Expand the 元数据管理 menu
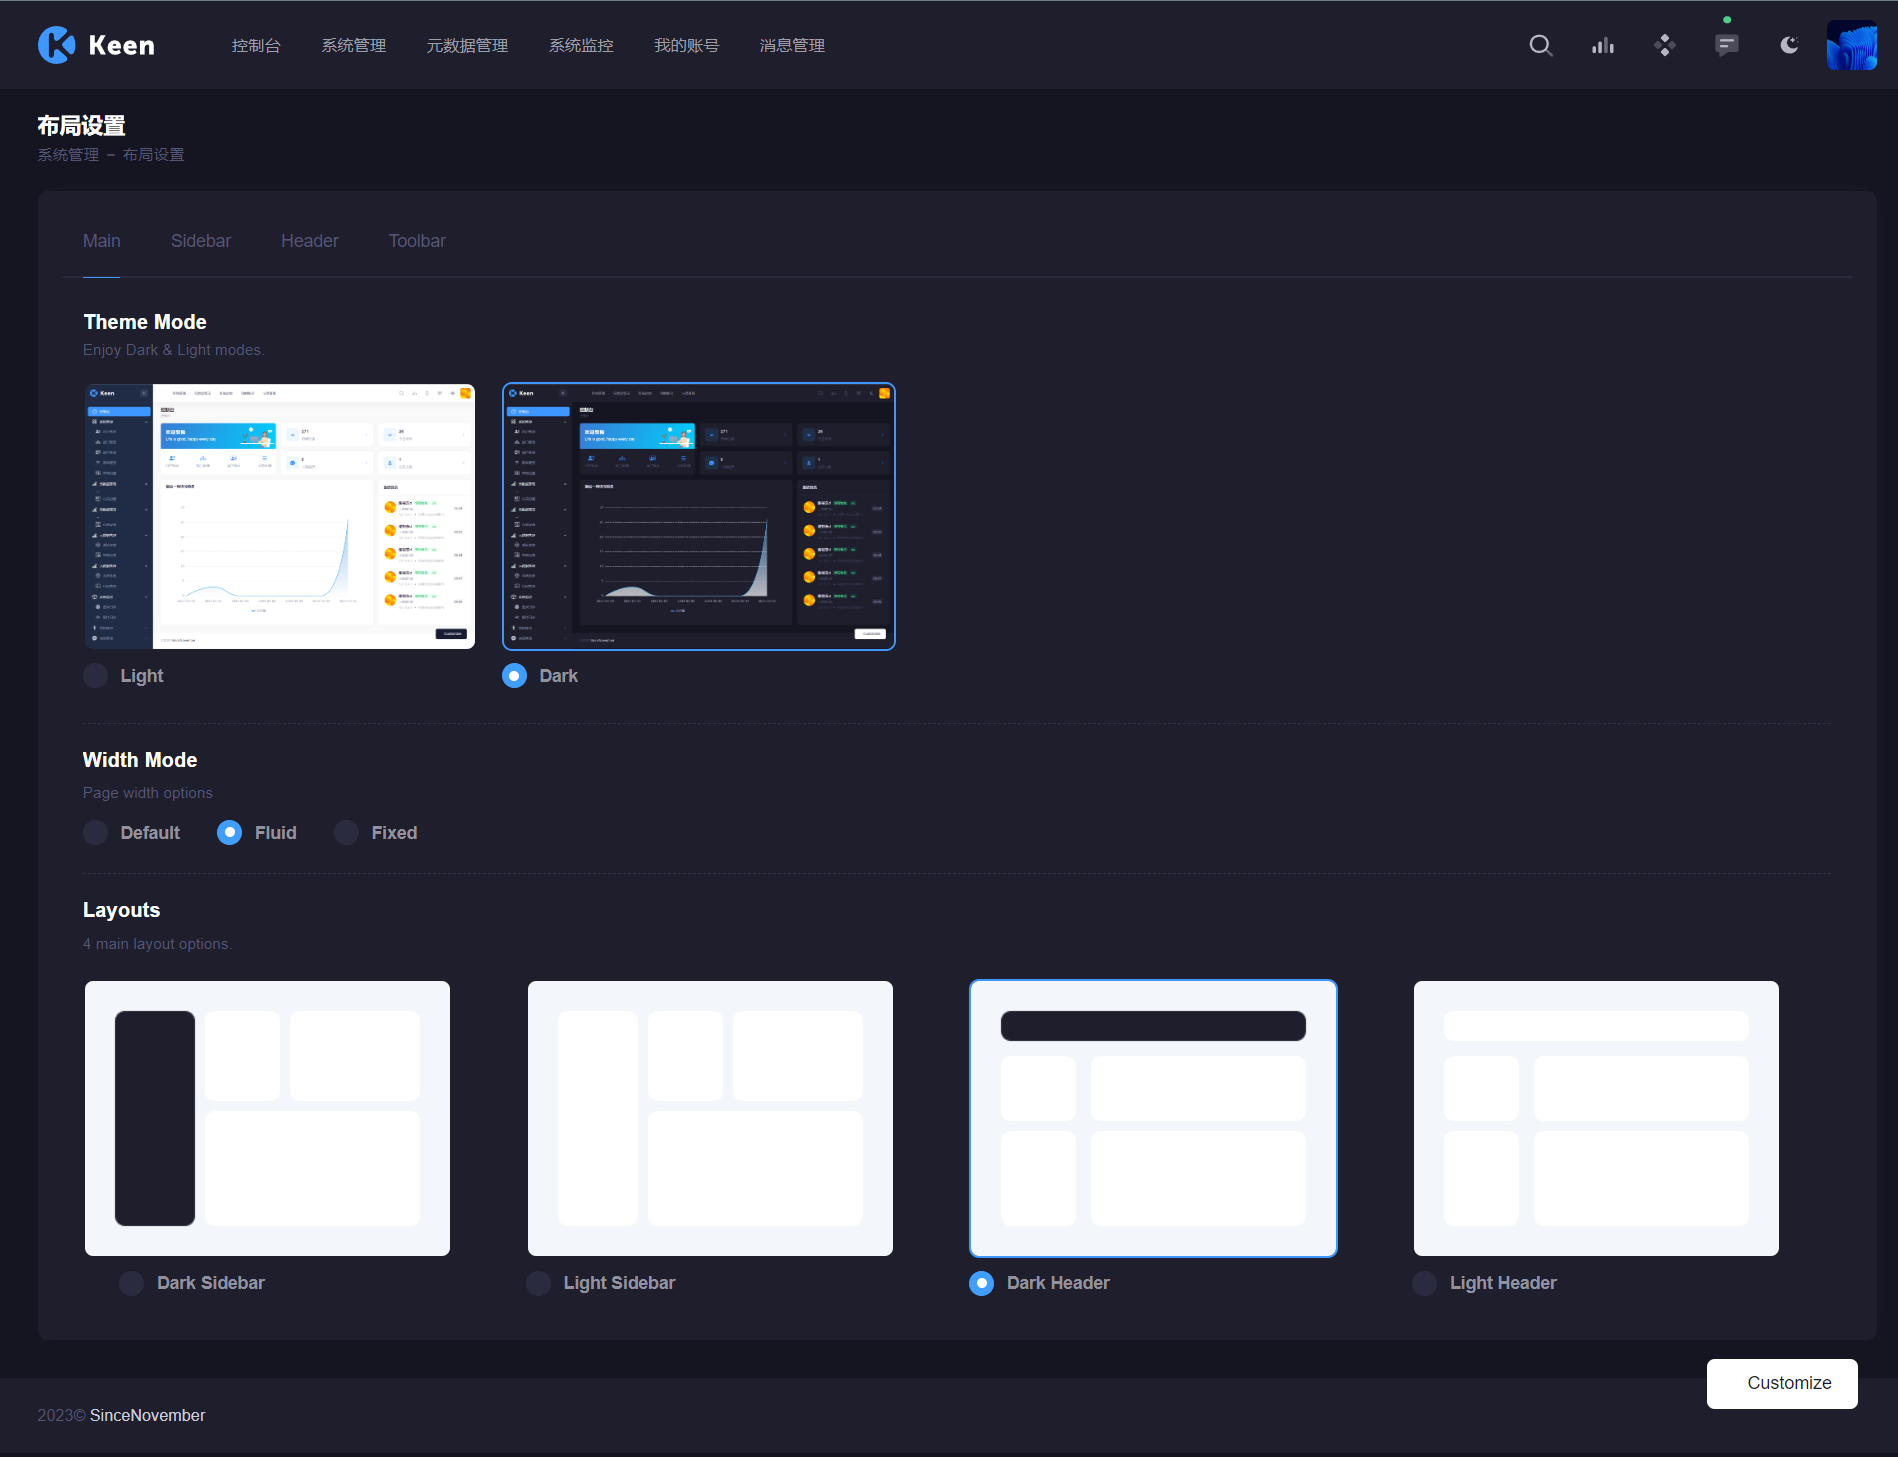The height and width of the screenshot is (1457, 1898). [x=467, y=46]
